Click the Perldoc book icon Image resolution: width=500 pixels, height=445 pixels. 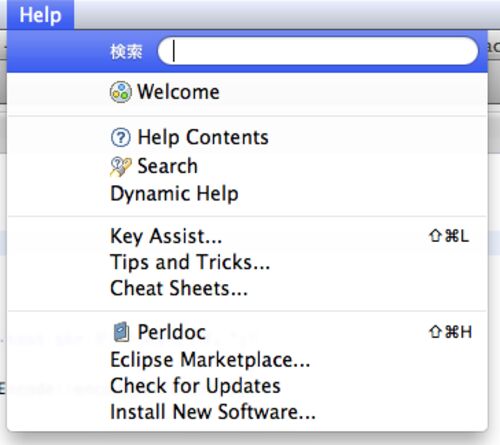click(x=121, y=332)
